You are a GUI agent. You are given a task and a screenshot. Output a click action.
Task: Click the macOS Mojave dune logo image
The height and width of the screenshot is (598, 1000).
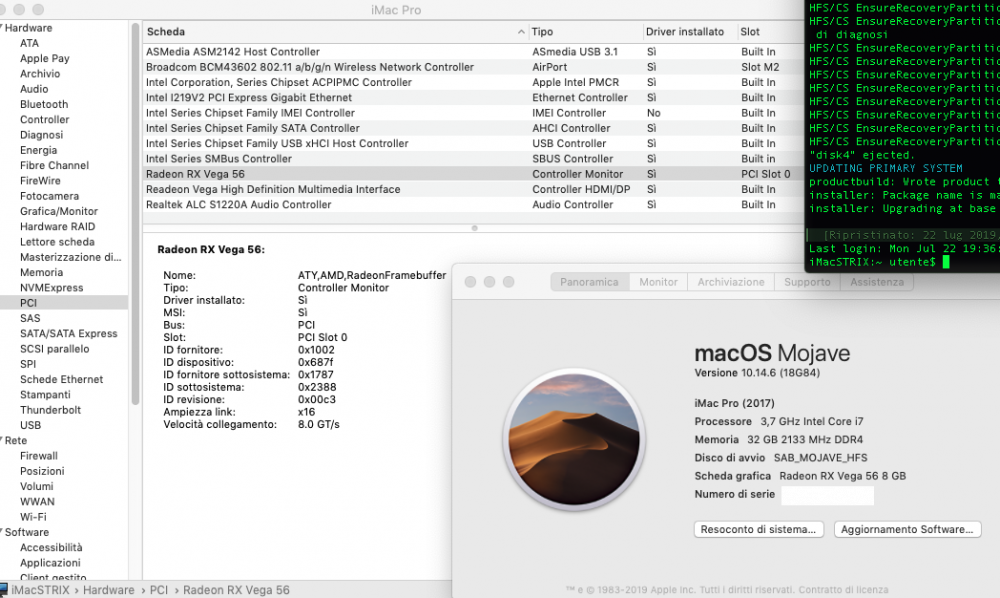[x=574, y=440]
